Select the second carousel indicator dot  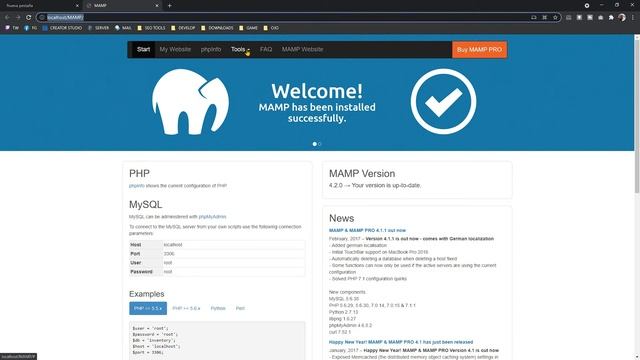[320, 144]
